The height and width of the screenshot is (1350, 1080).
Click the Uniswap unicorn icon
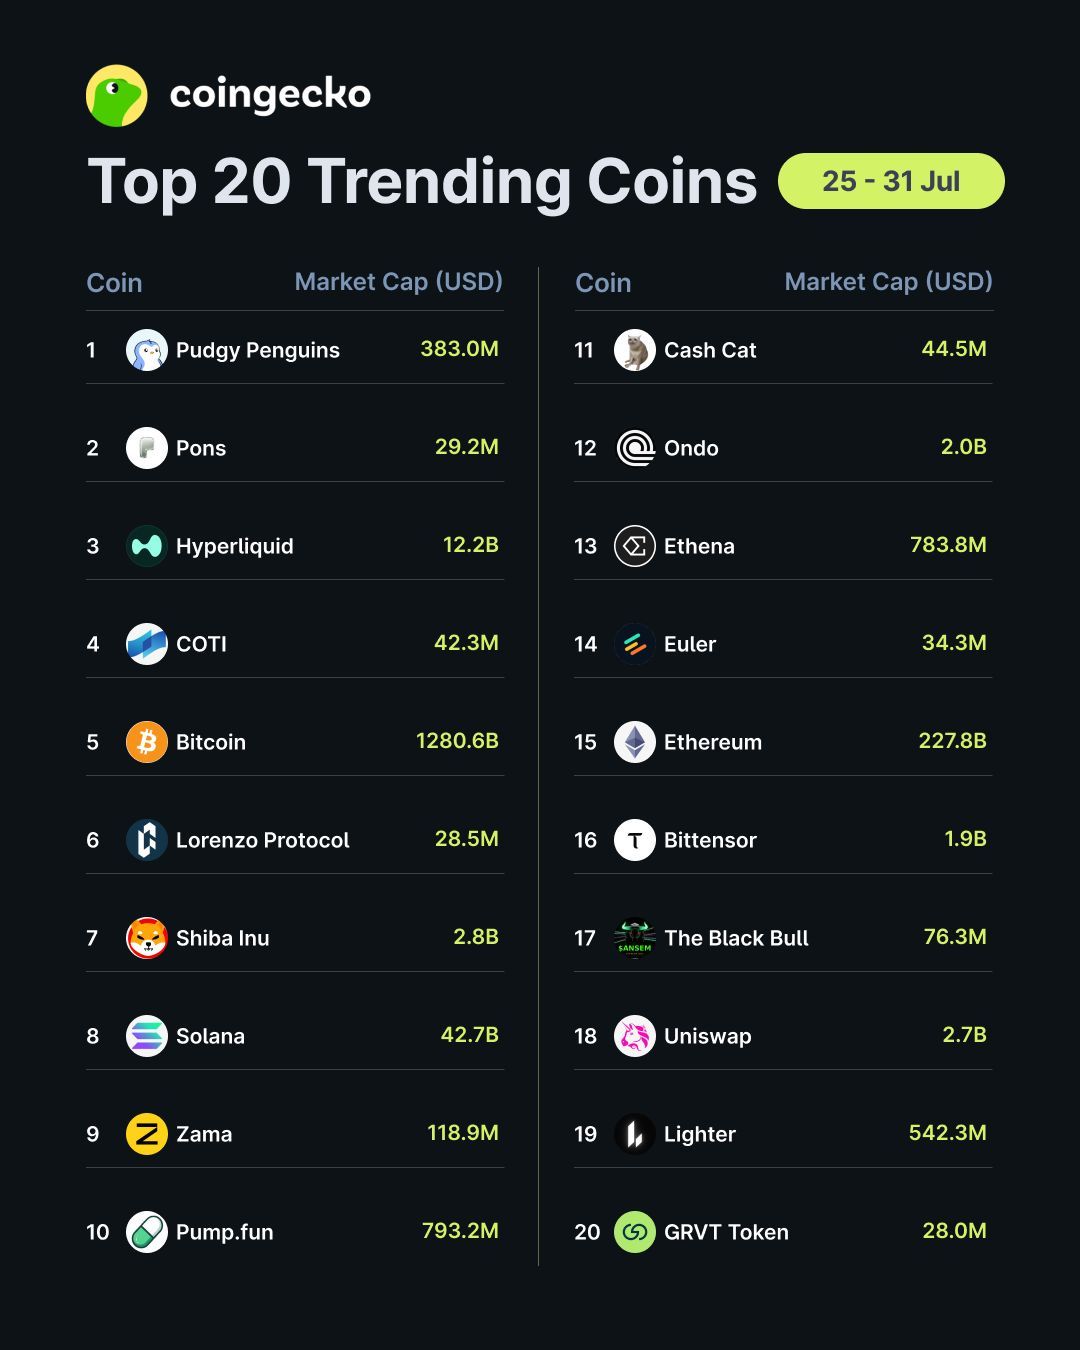pos(635,1036)
